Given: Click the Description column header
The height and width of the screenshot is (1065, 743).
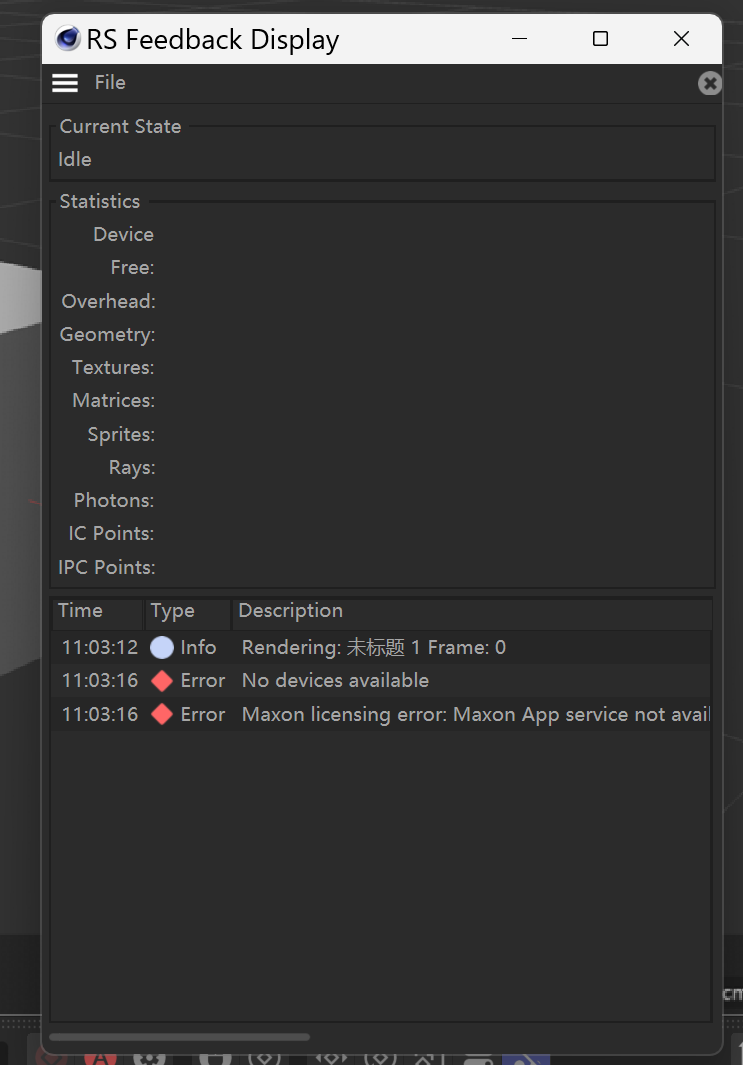Looking at the screenshot, I should [x=290, y=611].
